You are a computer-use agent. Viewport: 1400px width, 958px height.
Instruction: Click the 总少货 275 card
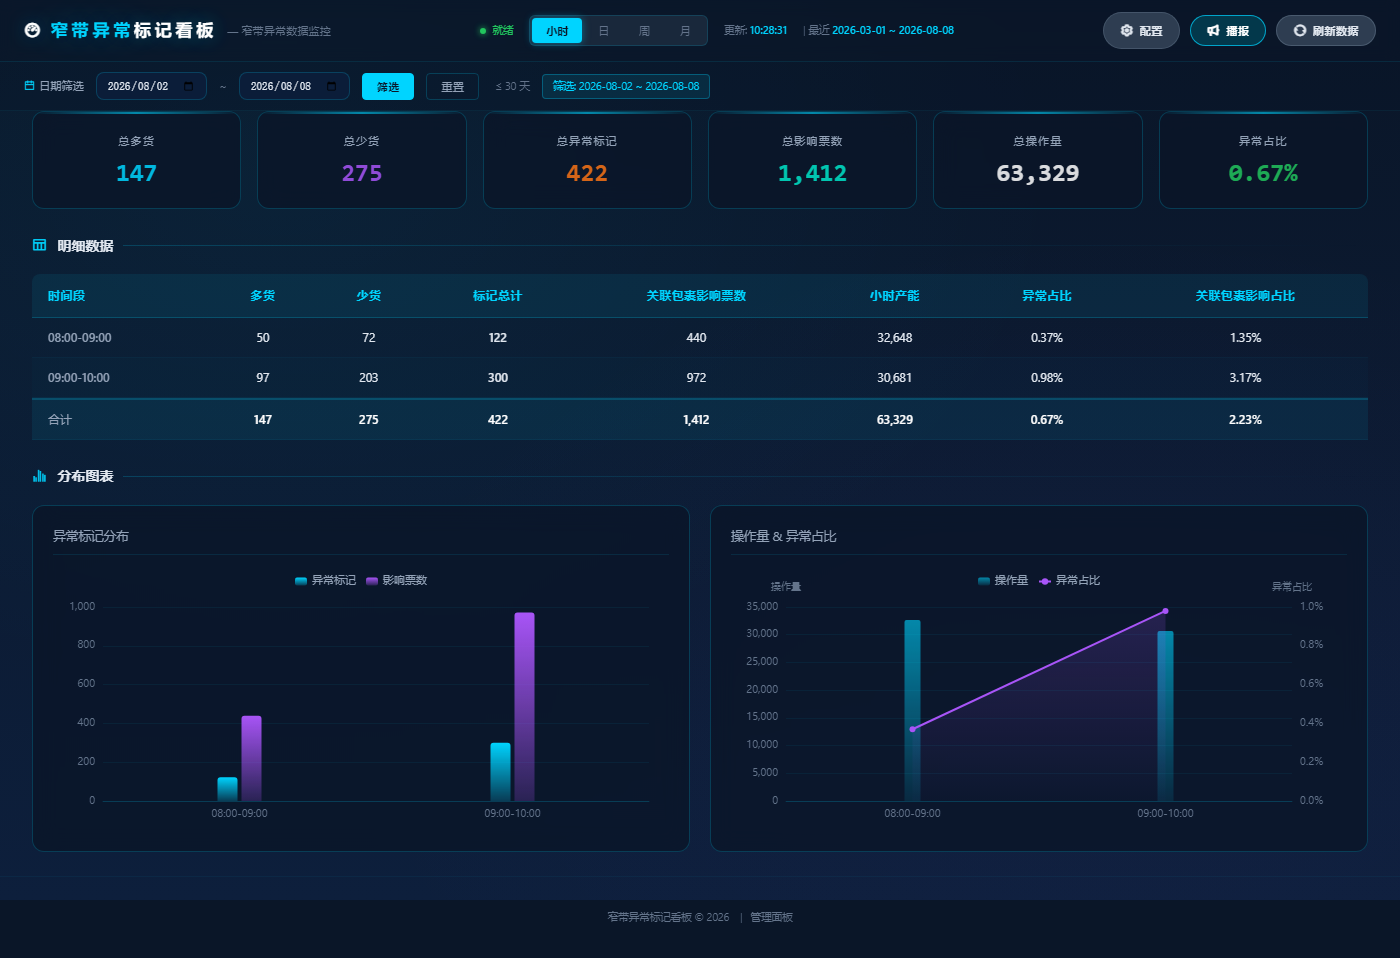[362, 160]
